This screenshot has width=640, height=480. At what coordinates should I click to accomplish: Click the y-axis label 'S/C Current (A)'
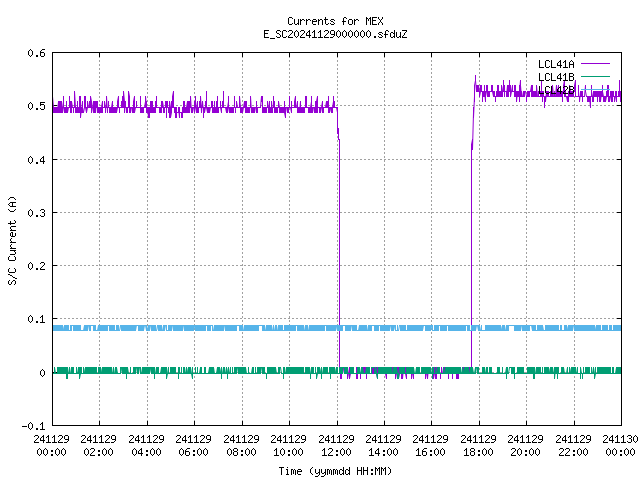pos(12,241)
